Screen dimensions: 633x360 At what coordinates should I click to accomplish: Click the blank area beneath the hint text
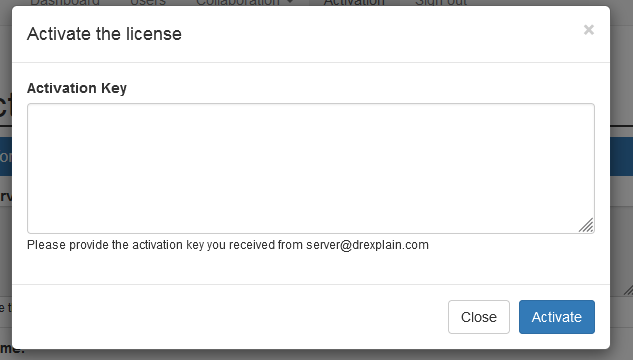[x=311, y=268]
